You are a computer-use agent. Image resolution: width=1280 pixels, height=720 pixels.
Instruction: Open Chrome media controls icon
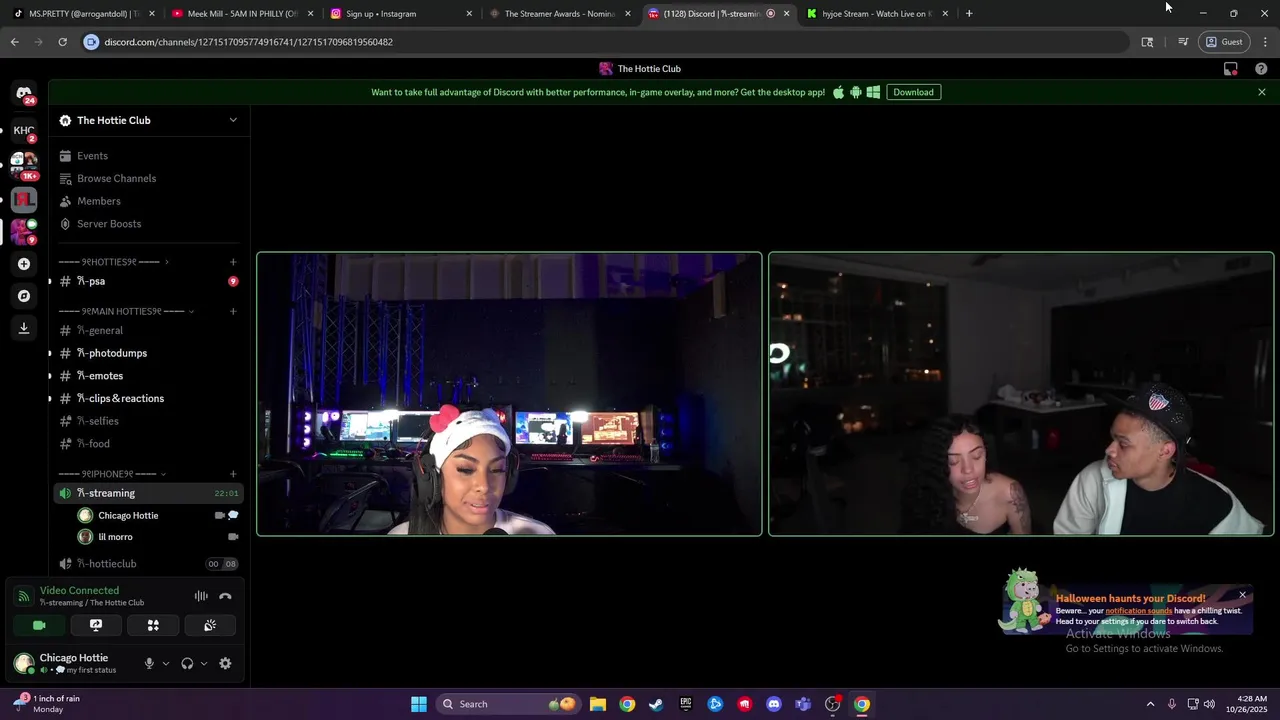pyautogui.click(x=1183, y=42)
